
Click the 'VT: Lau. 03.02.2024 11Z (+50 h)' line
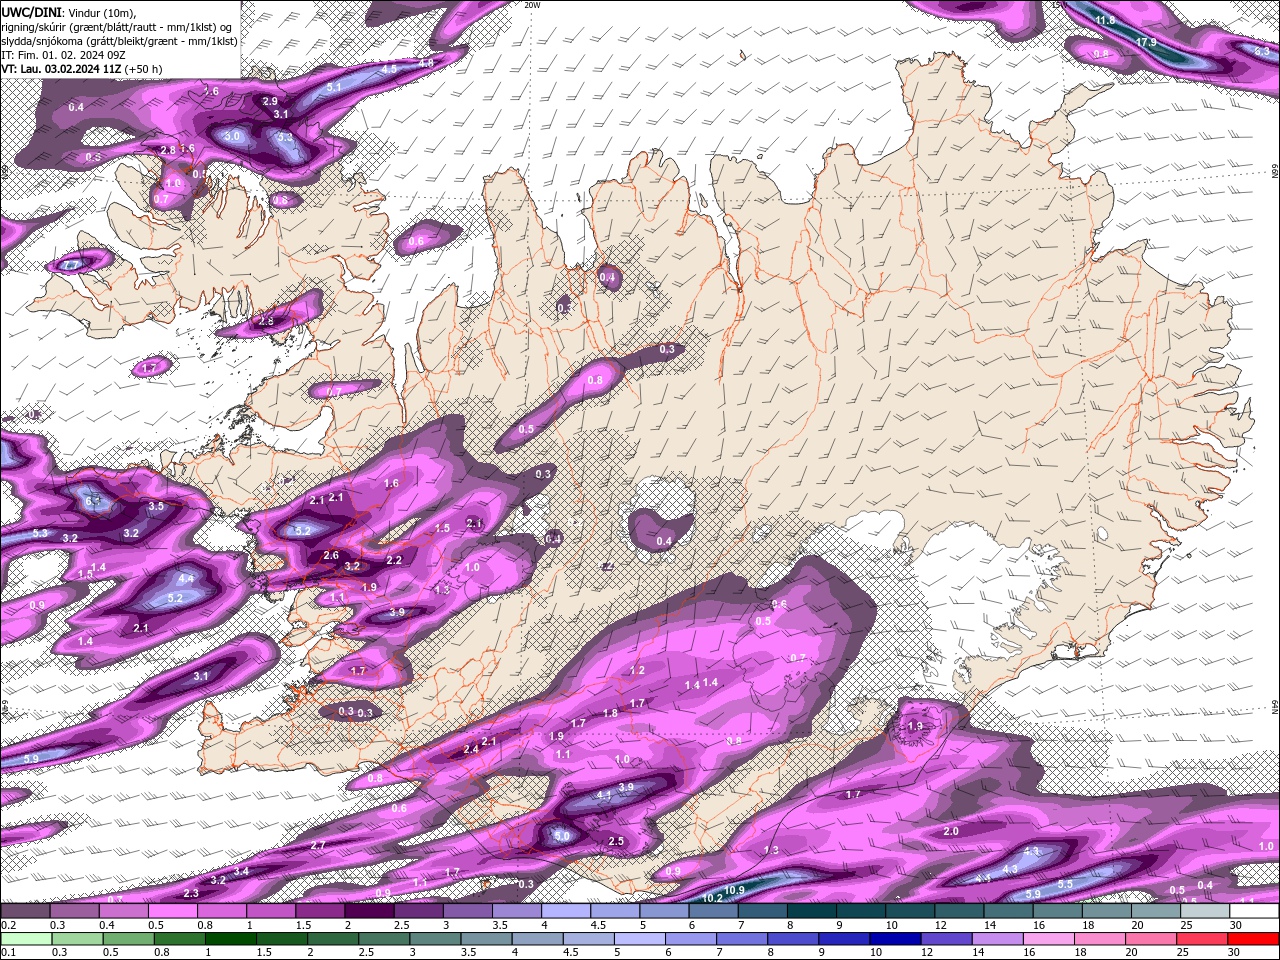click(x=82, y=69)
